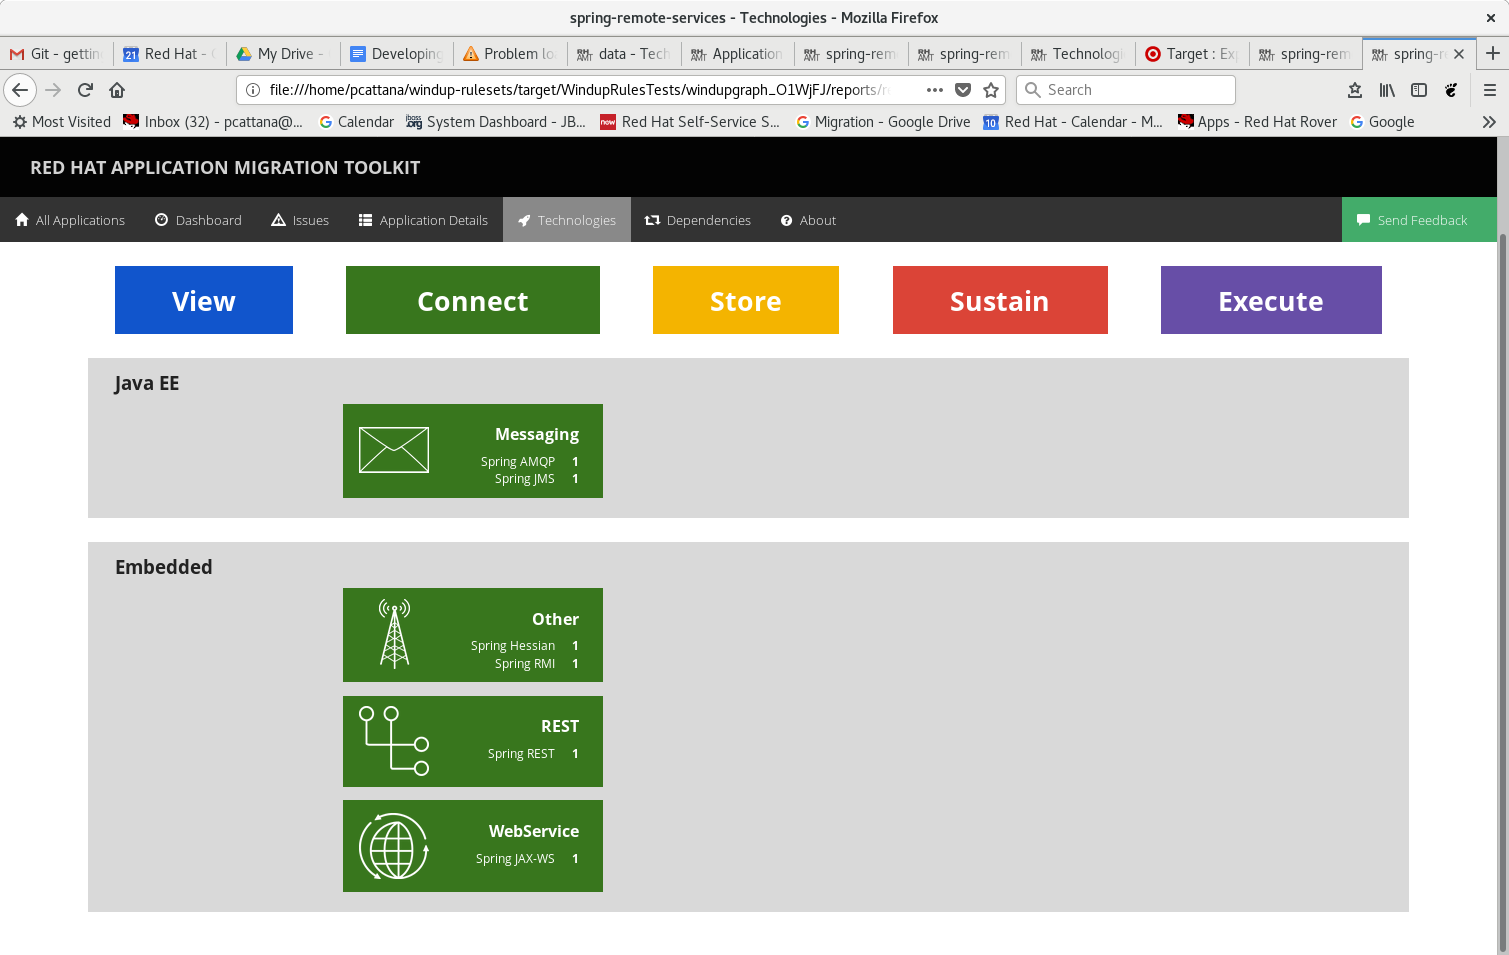Reload the current page
This screenshot has height=955, width=1509.
(85, 90)
